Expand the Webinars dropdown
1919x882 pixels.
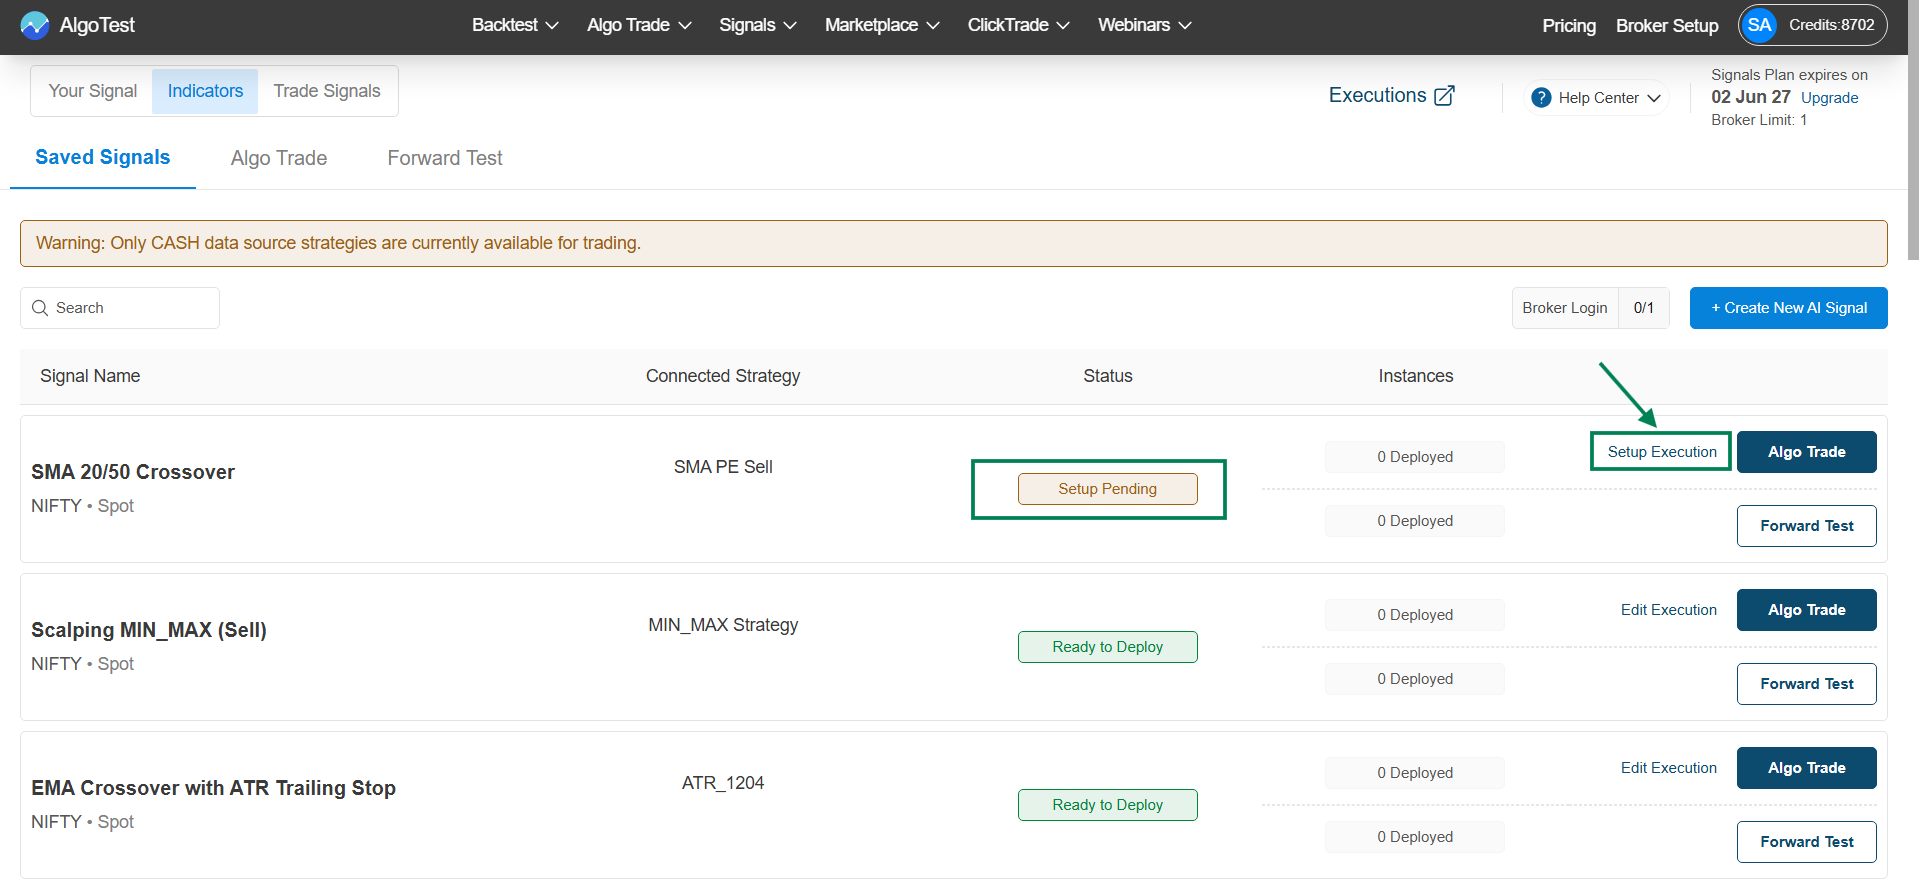[x=1144, y=25]
